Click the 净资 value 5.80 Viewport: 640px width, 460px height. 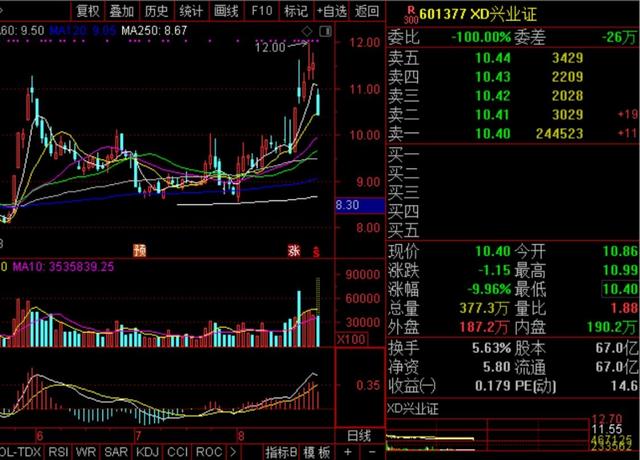497,367
